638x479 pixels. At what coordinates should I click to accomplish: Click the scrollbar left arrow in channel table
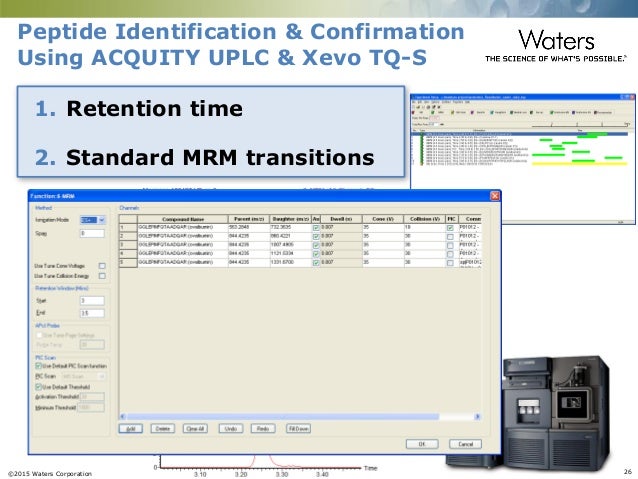(x=122, y=416)
